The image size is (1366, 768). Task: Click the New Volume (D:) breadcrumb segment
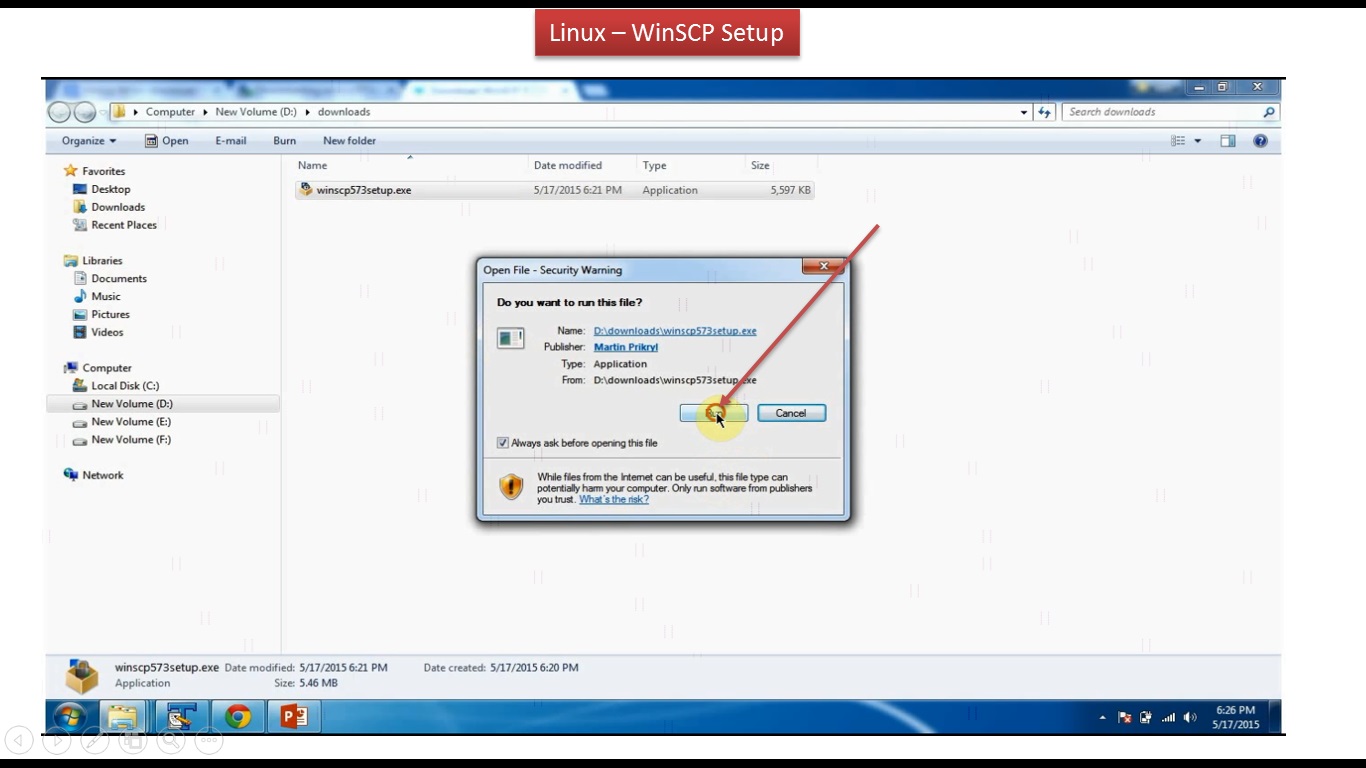click(x=256, y=112)
